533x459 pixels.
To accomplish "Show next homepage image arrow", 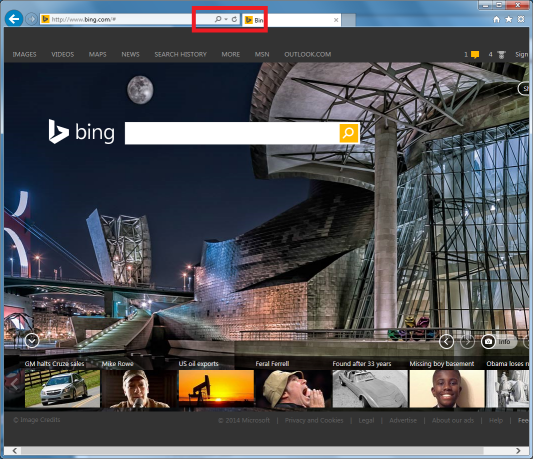I will click(467, 341).
